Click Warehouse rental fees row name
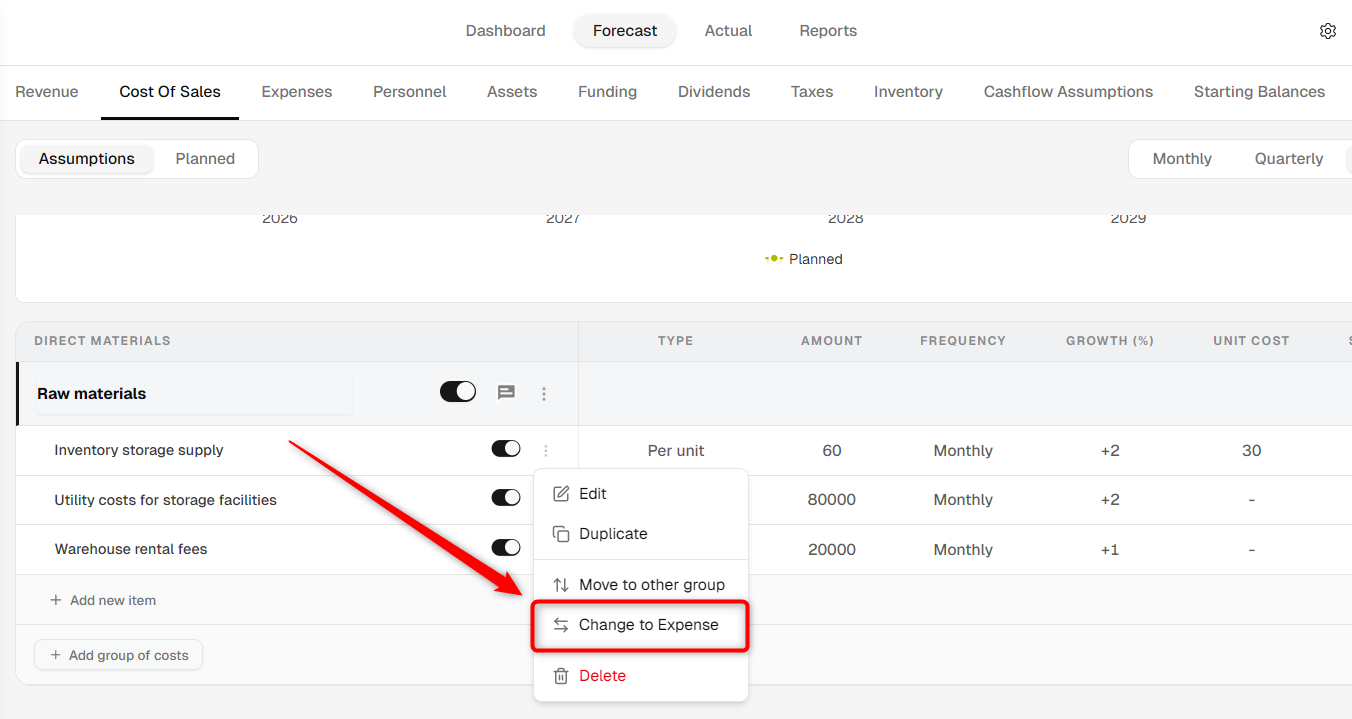1352x719 pixels. 131,548
